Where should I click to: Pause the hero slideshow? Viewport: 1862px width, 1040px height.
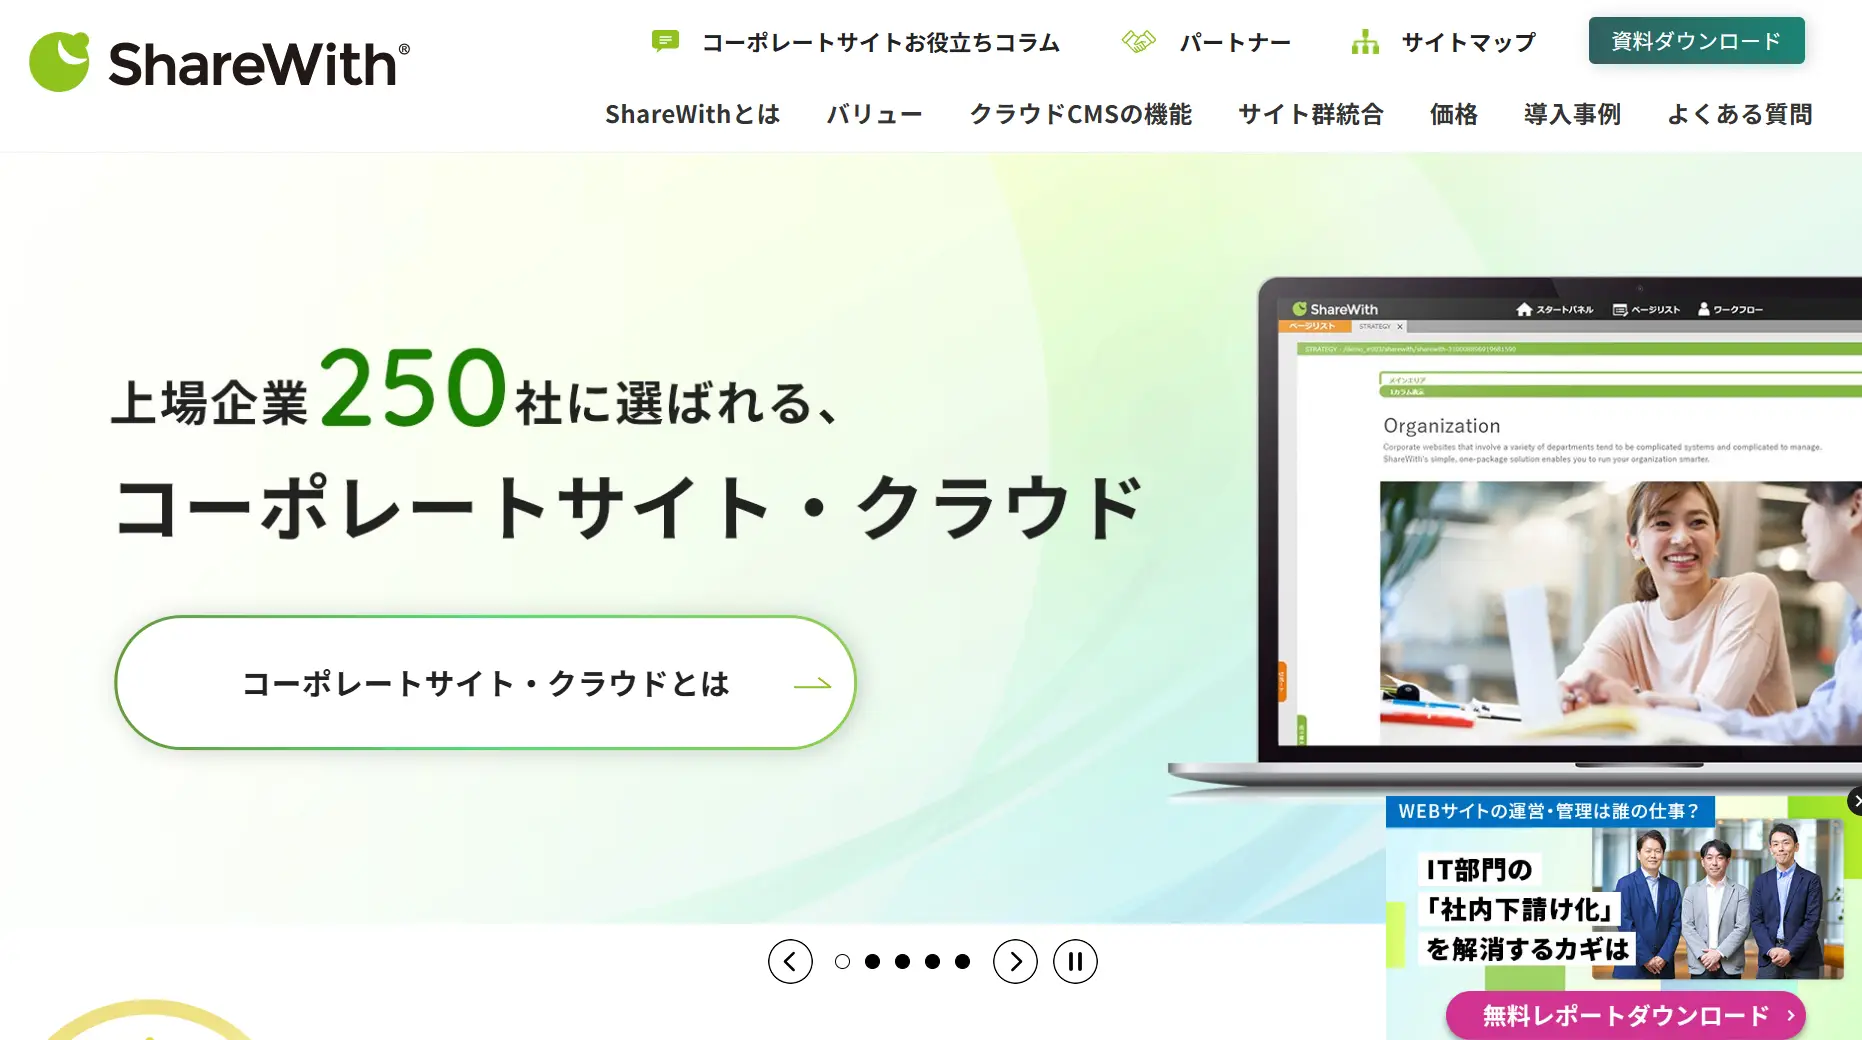[x=1075, y=962]
